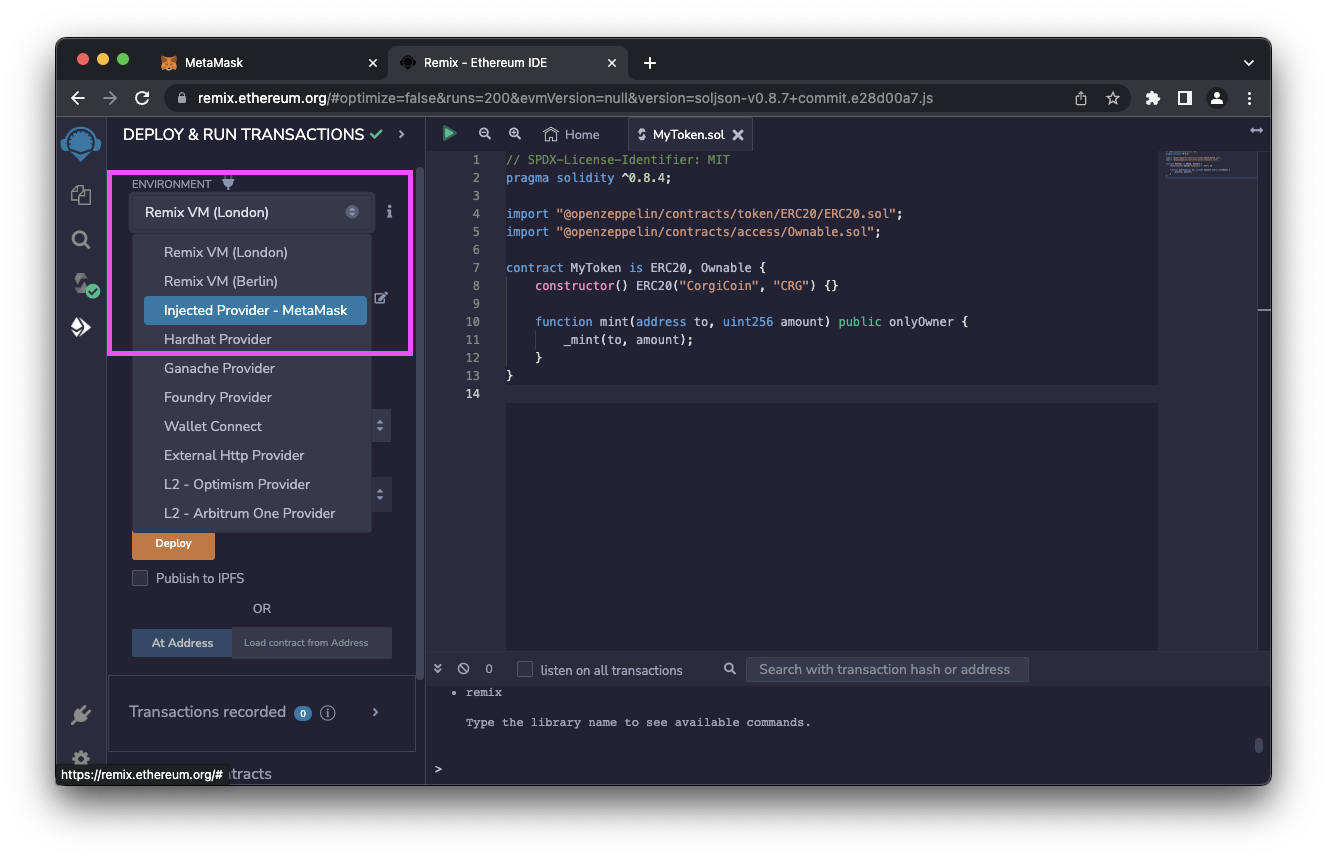Collapse the terminal with double-chevron icon
The image size is (1327, 859).
pos(438,669)
